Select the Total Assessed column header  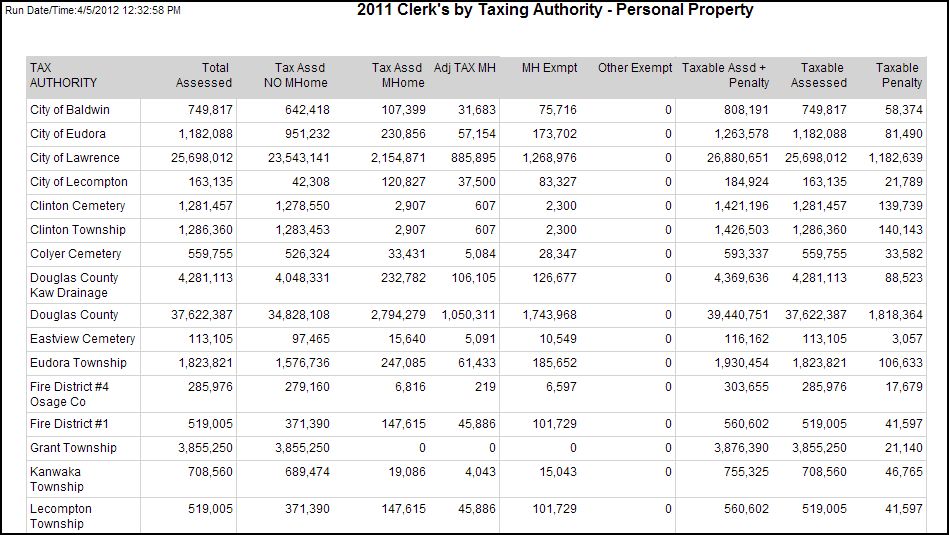pos(203,75)
